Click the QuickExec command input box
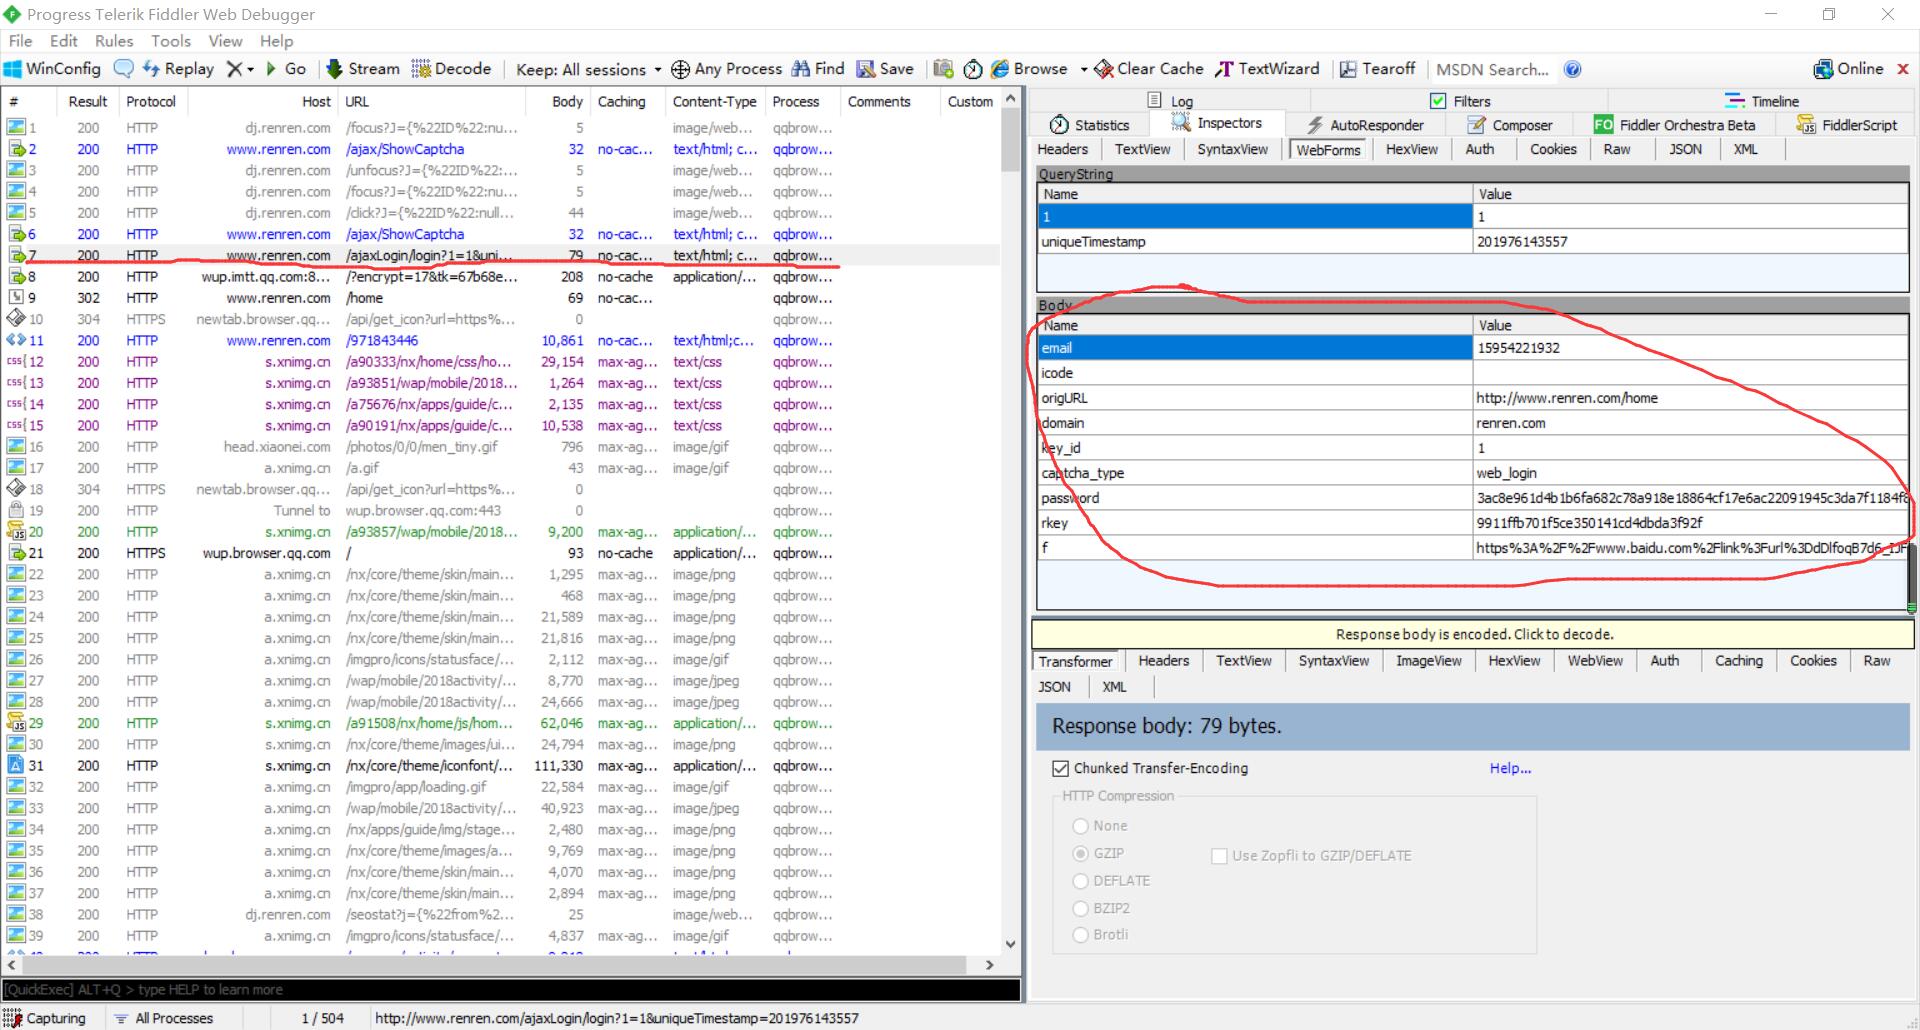 510,990
